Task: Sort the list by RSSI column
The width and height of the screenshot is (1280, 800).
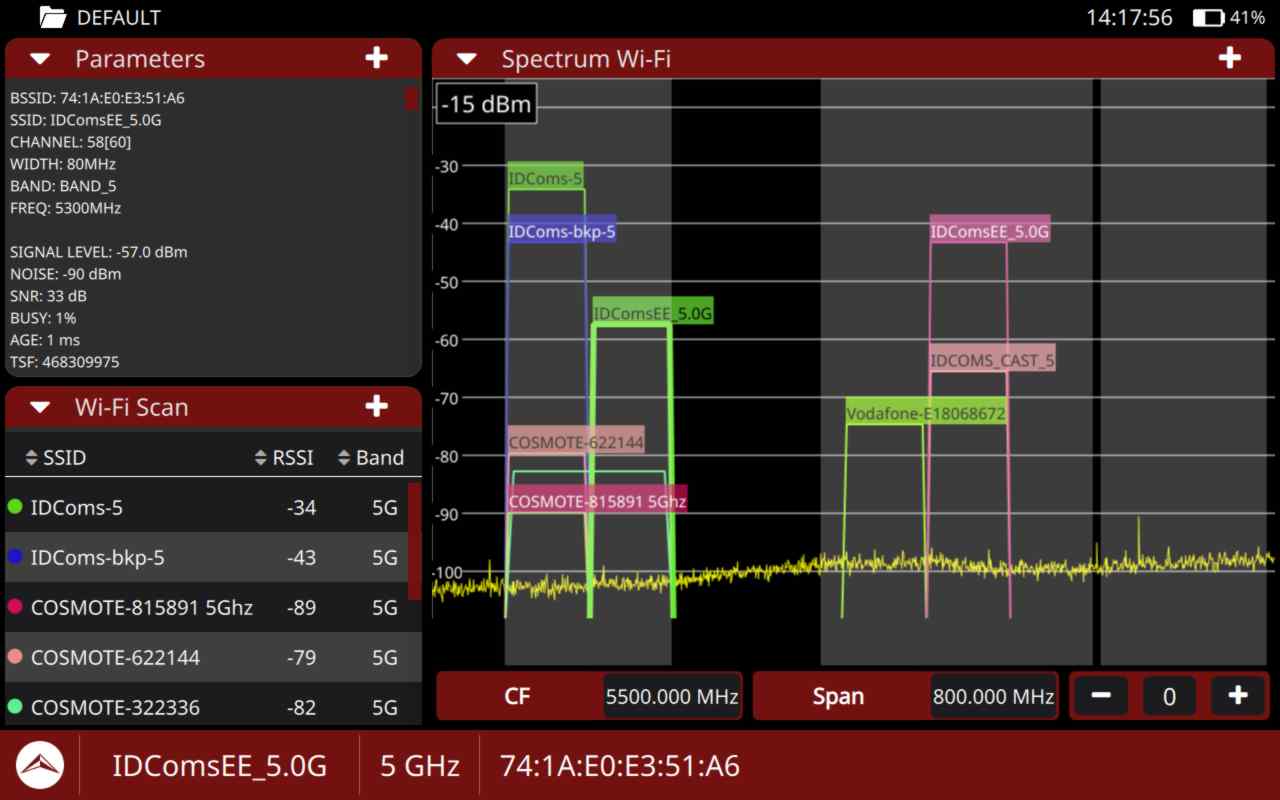Action: [x=284, y=458]
